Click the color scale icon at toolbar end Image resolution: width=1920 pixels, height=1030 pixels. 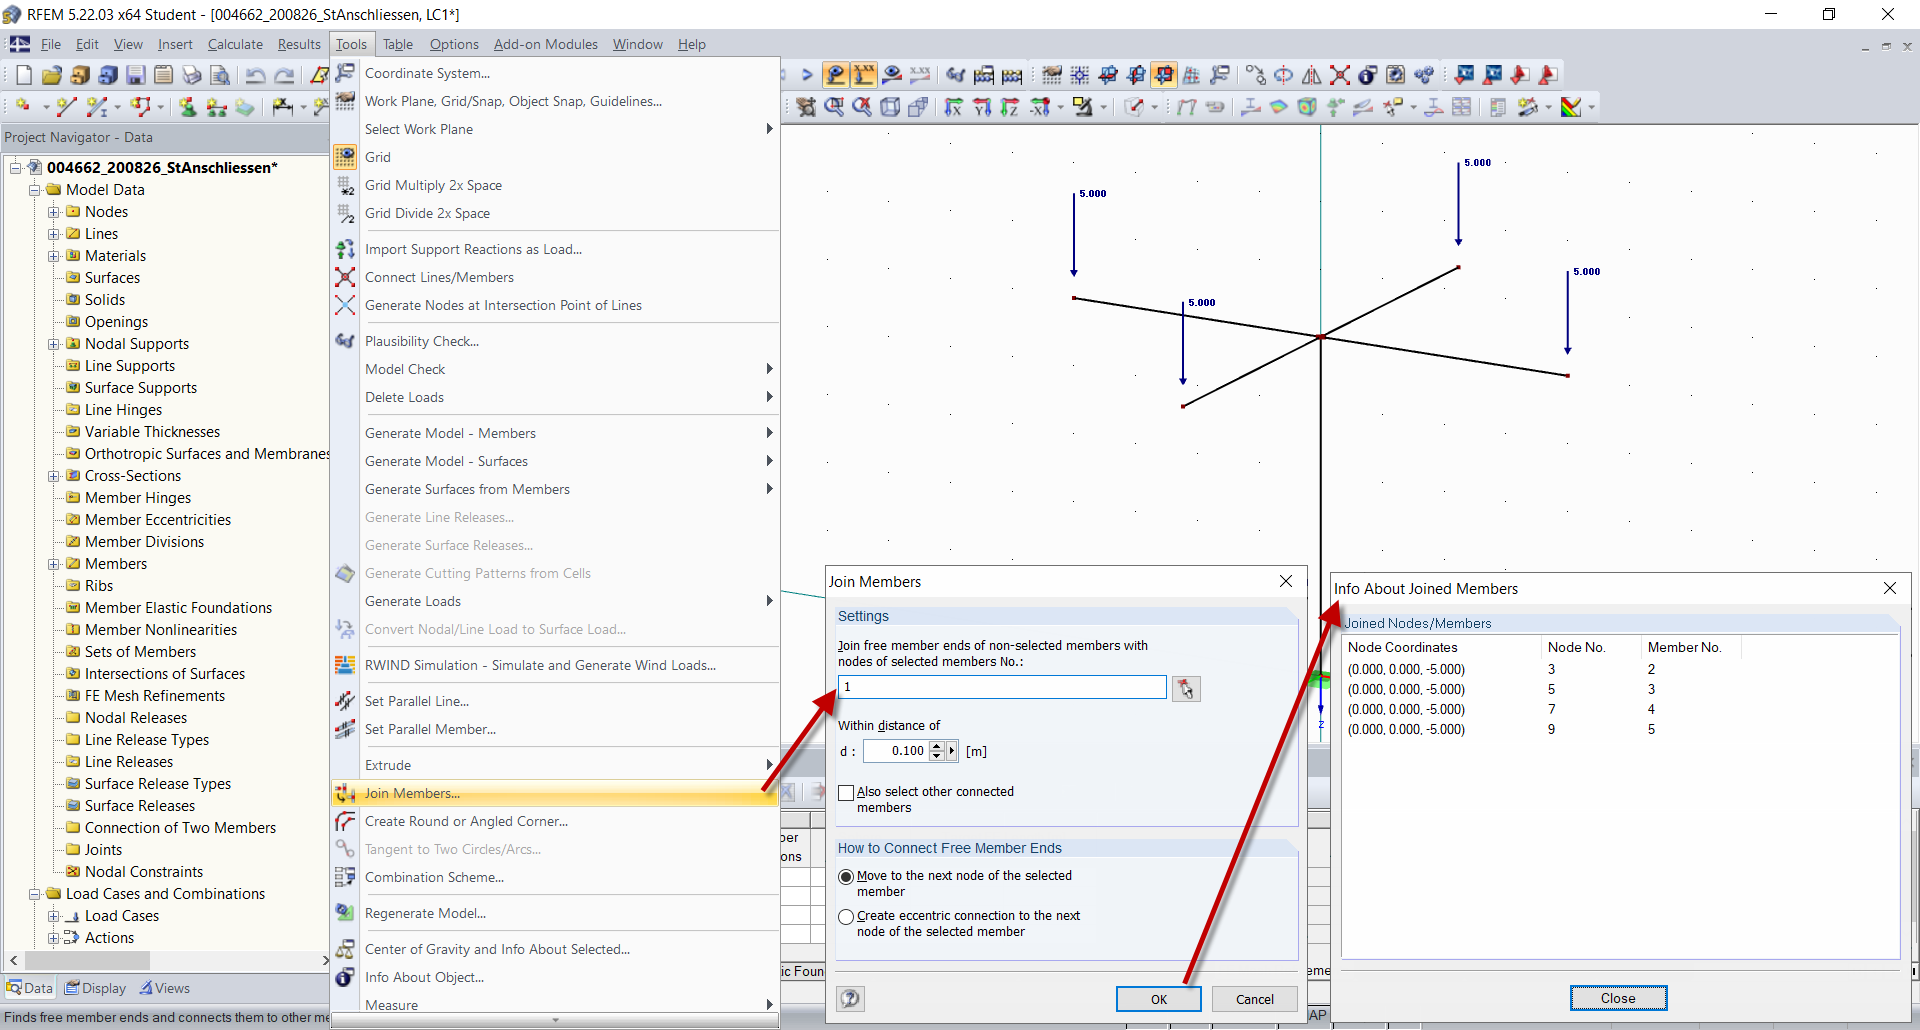coord(1572,106)
